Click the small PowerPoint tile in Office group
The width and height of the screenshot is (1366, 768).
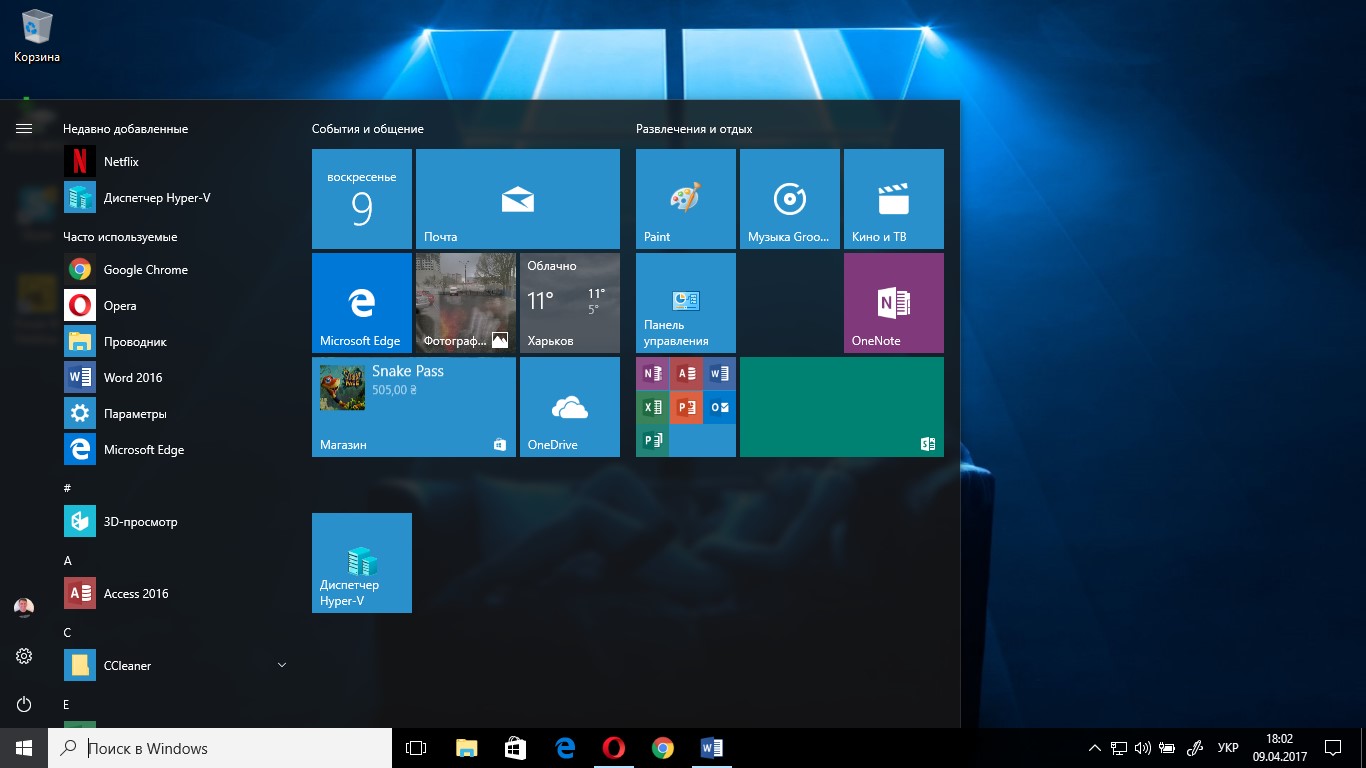click(686, 407)
